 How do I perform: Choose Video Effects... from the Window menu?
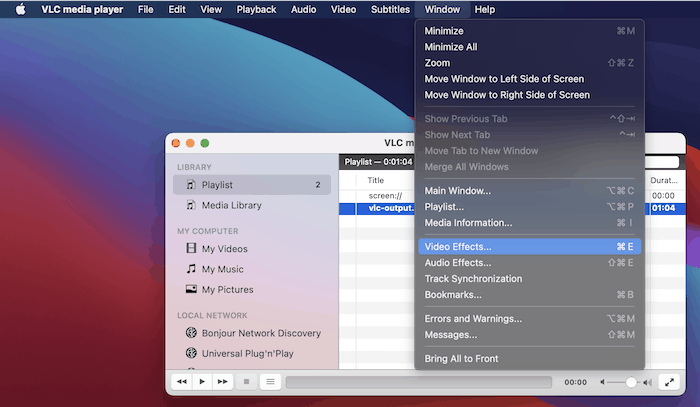[x=458, y=246]
